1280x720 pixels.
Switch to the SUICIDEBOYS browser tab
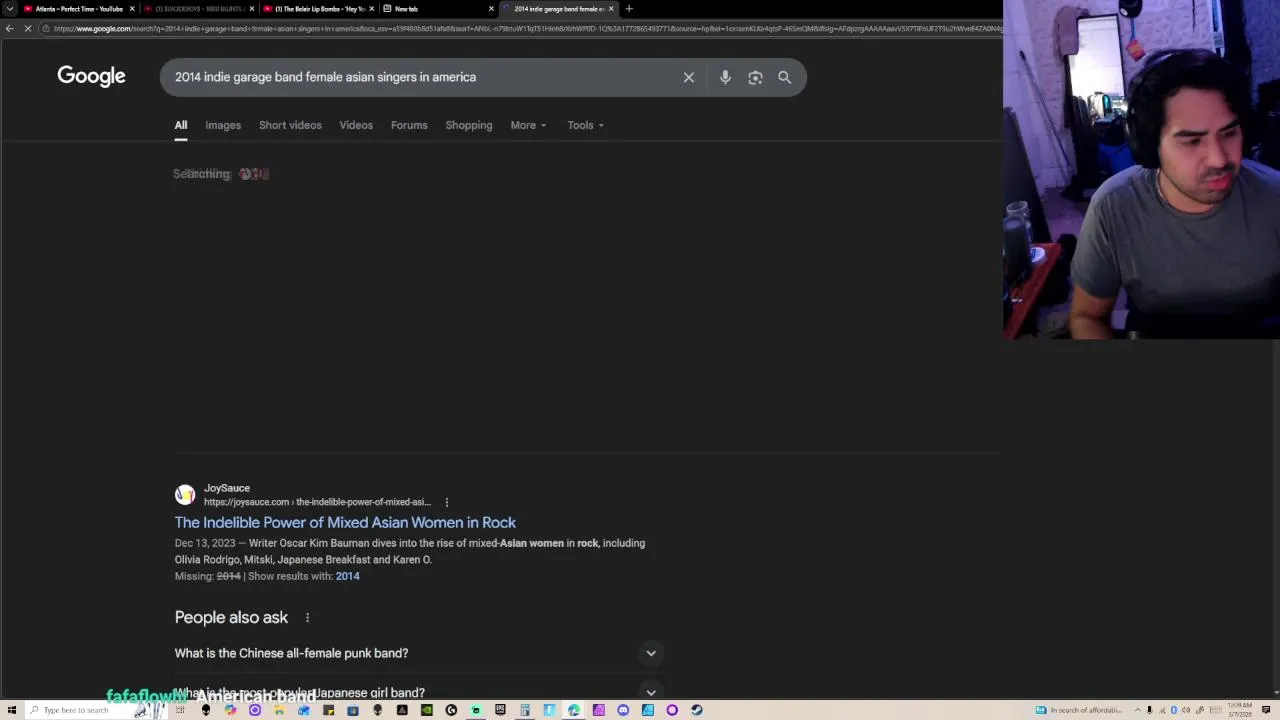(198, 9)
